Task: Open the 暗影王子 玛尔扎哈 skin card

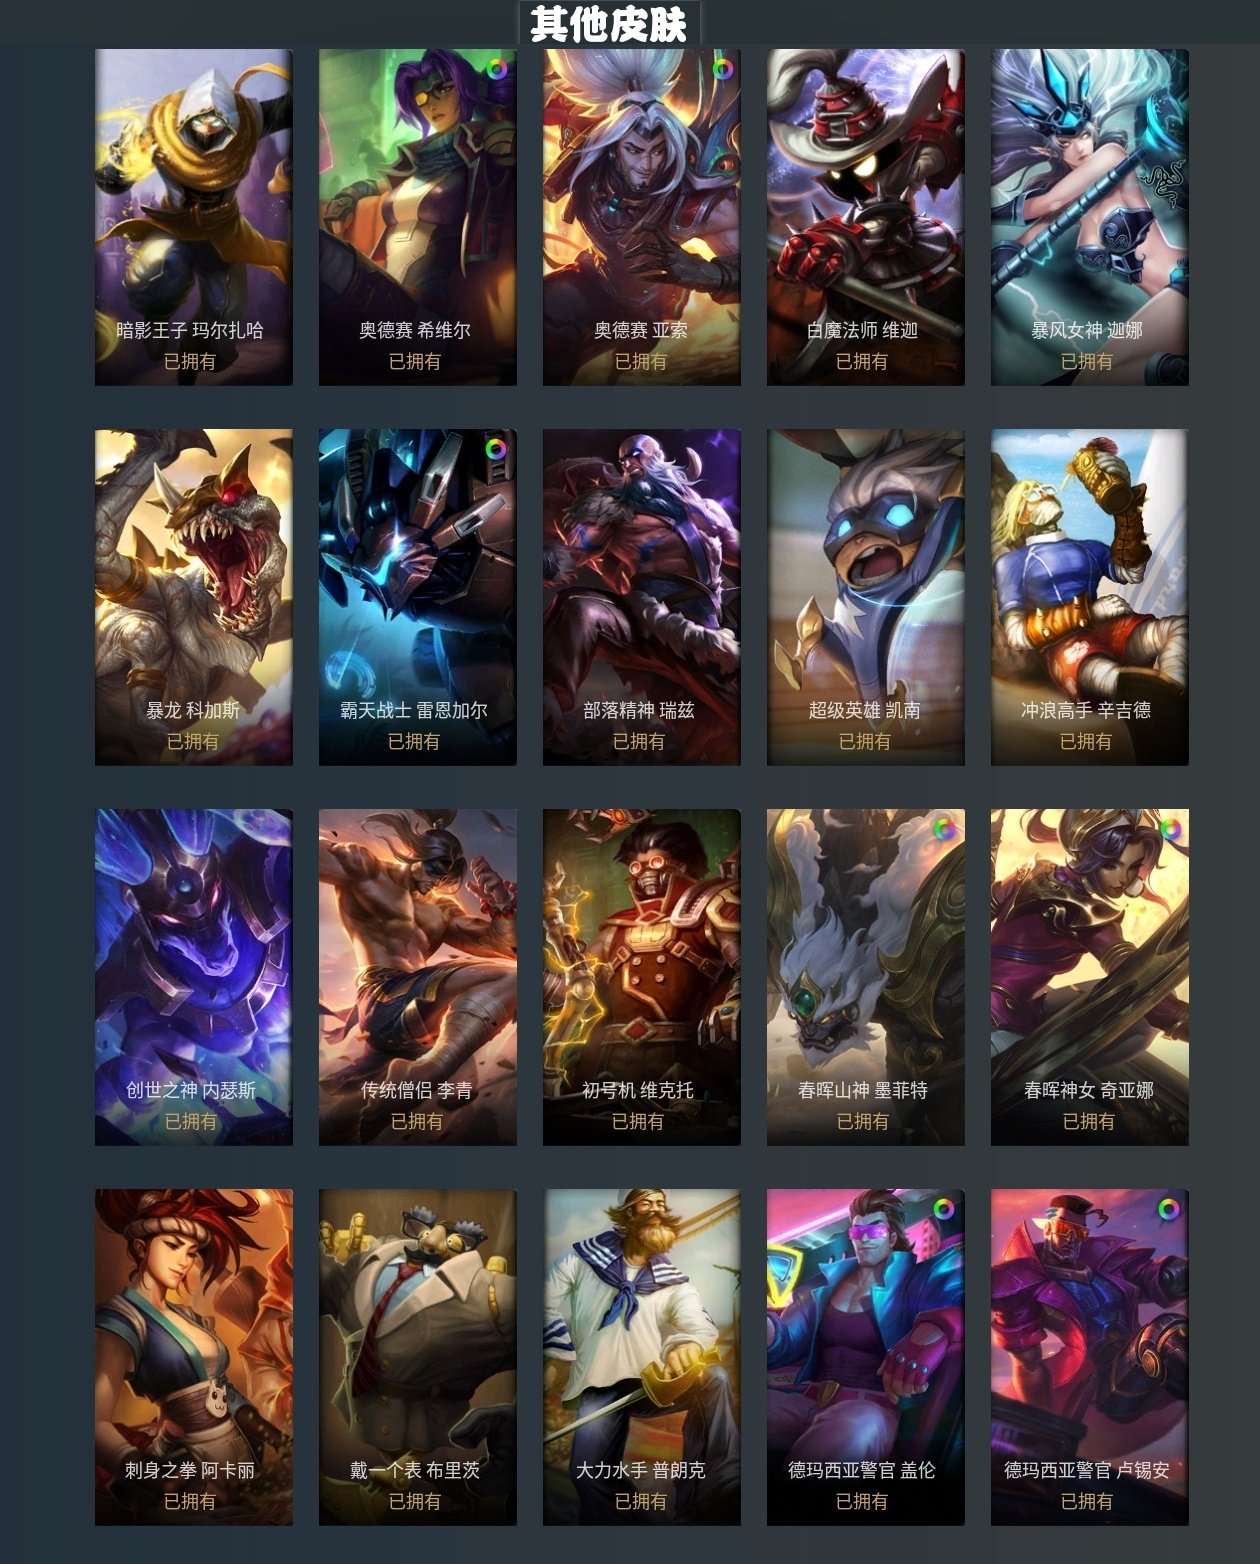Action: pyautogui.click(x=194, y=217)
